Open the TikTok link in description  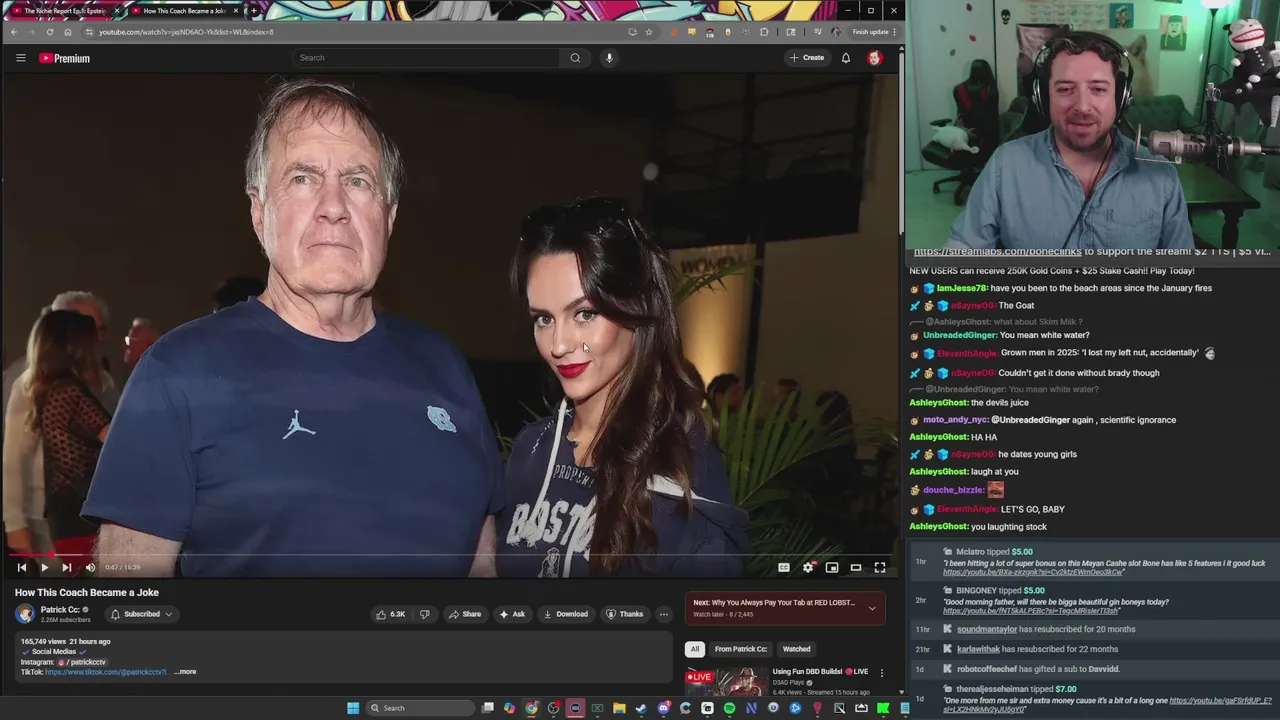tap(106, 672)
